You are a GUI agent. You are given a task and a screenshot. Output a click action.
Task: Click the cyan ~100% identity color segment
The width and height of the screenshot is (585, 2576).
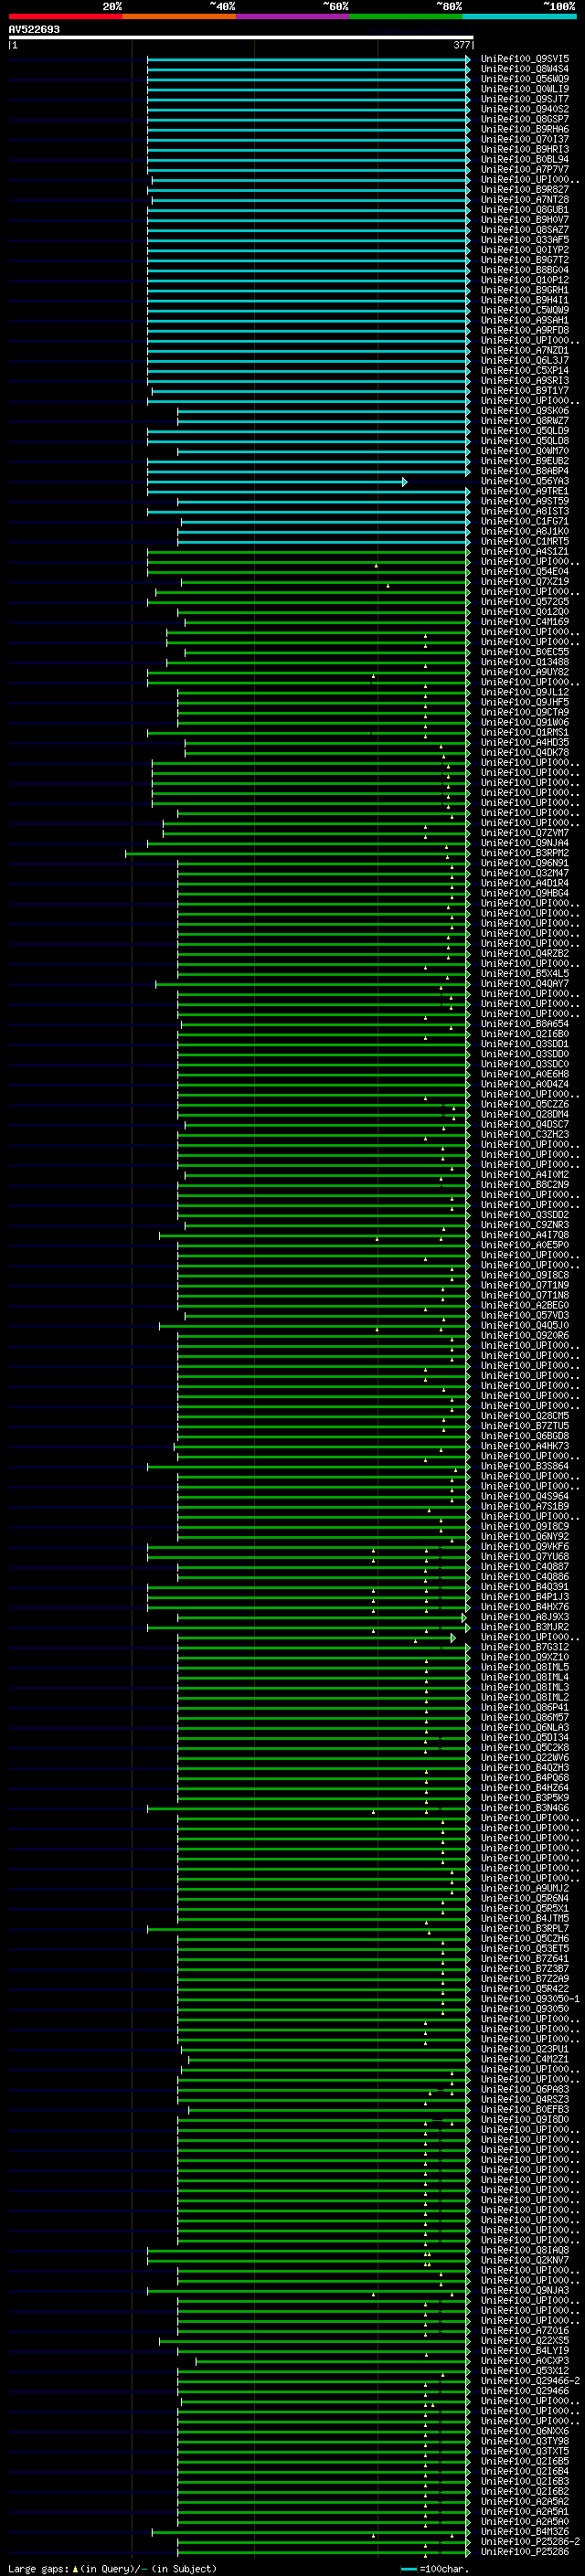pos(519,16)
